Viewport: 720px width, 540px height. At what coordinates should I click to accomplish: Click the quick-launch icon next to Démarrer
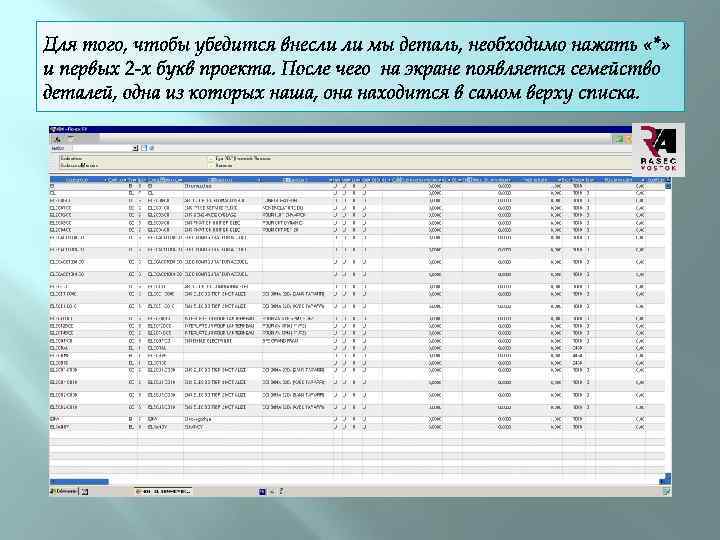pyautogui.click(x=84, y=492)
